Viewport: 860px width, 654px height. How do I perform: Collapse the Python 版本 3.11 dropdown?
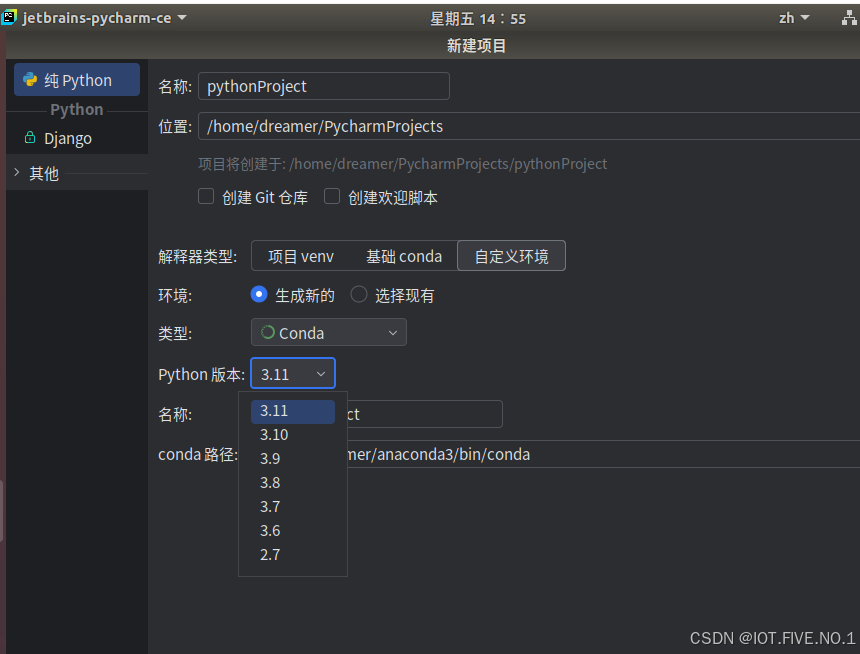click(x=293, y=374)
